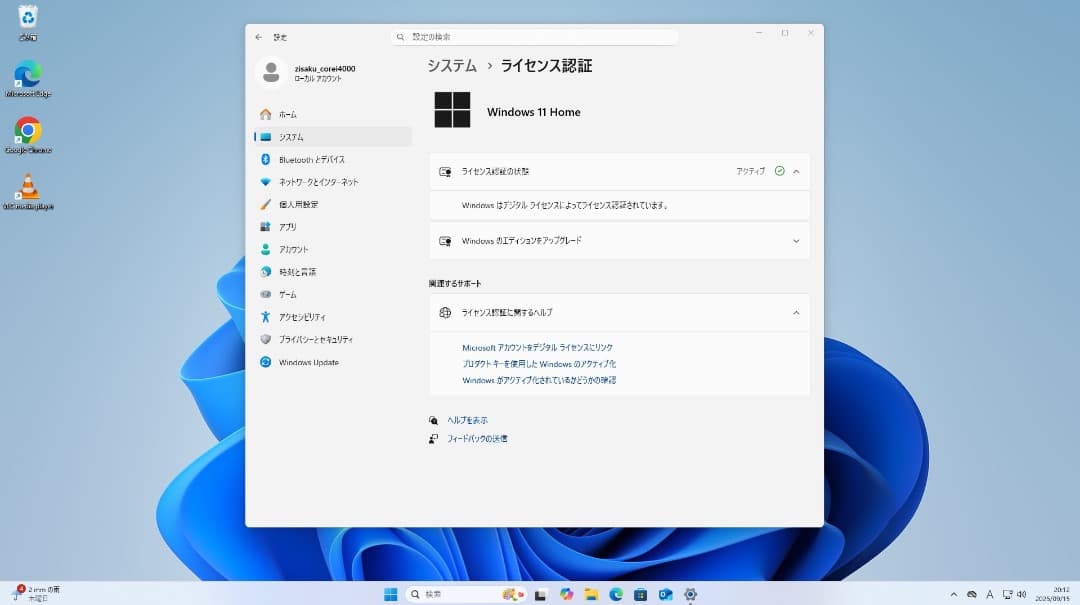The width and height of the screenshot is (1080, 605).
Task: Click the activation status certificate icon
Action: point(445,172)
